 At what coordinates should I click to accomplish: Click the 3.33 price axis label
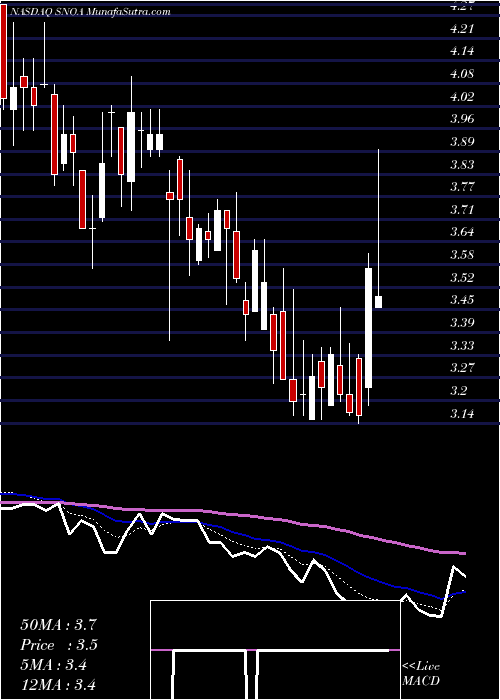[462, 346]
